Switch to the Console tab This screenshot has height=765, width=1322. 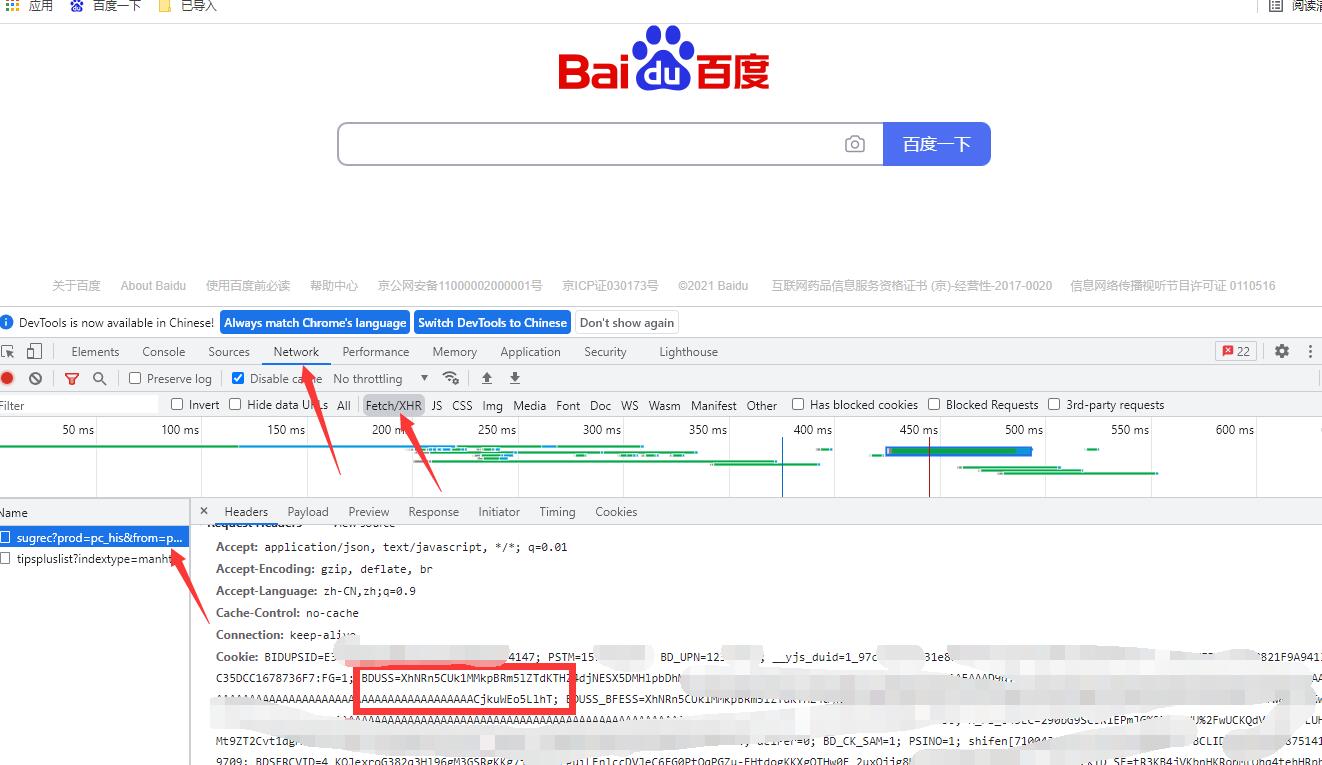point(164,352)
